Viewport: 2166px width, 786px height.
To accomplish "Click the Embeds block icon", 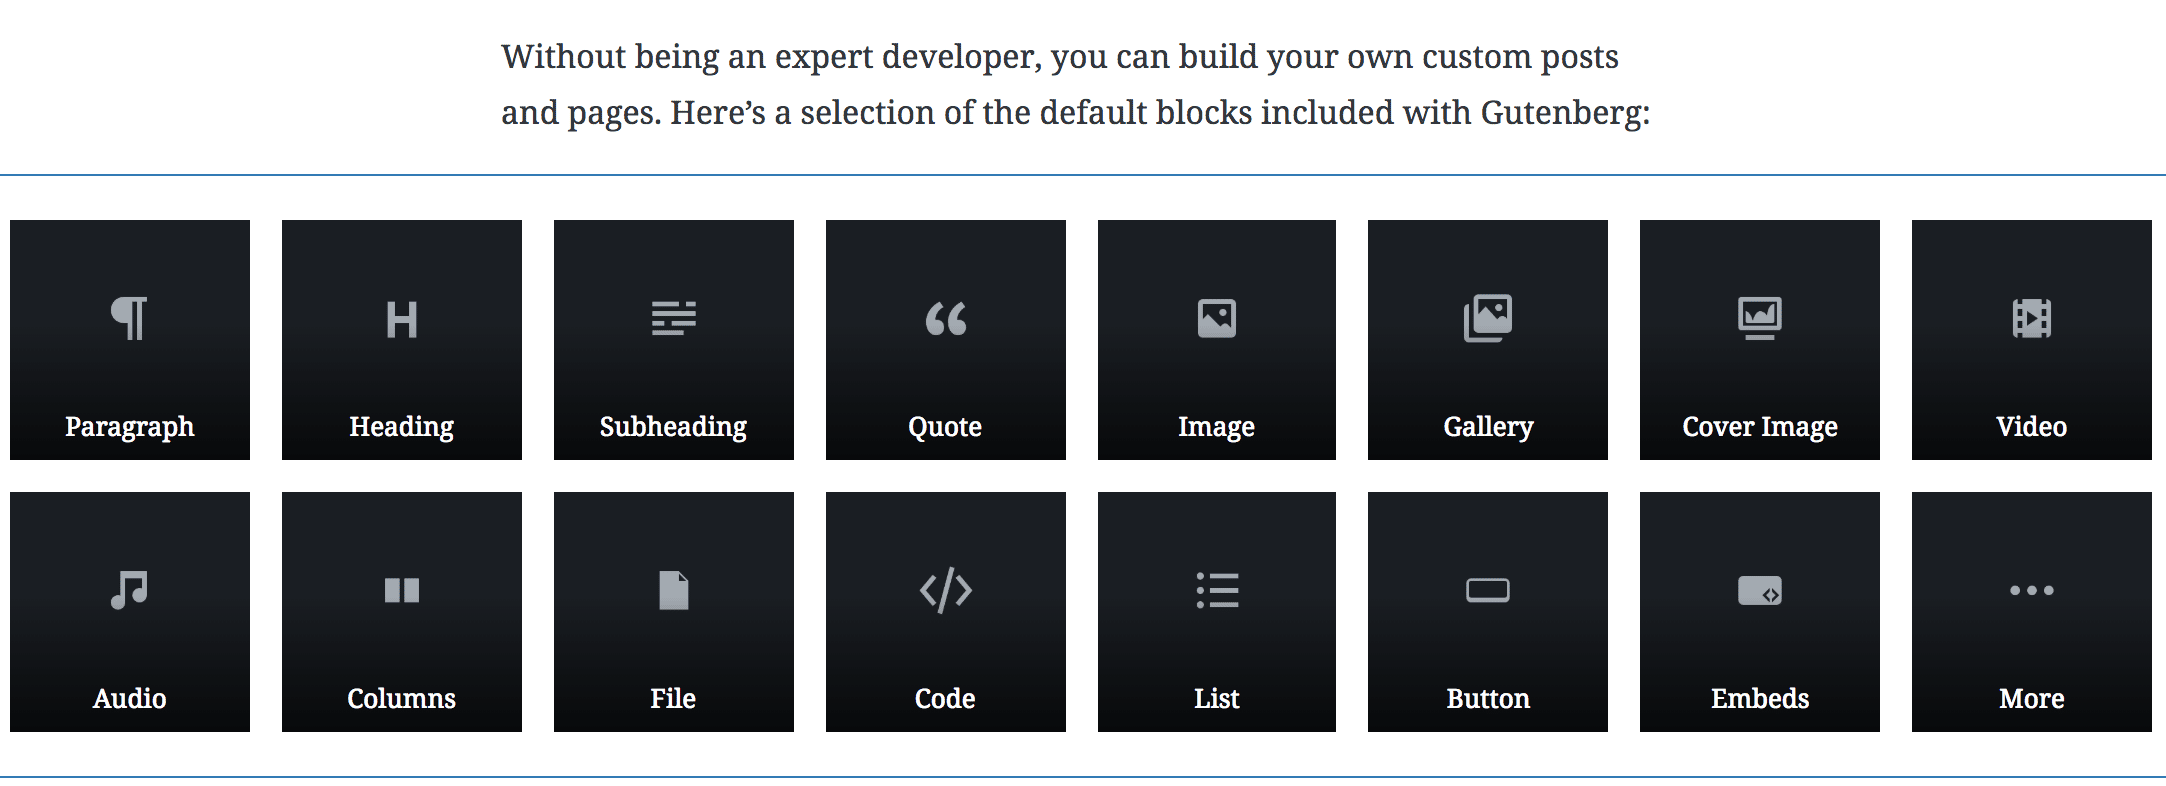I will [x=1760, y=591].
